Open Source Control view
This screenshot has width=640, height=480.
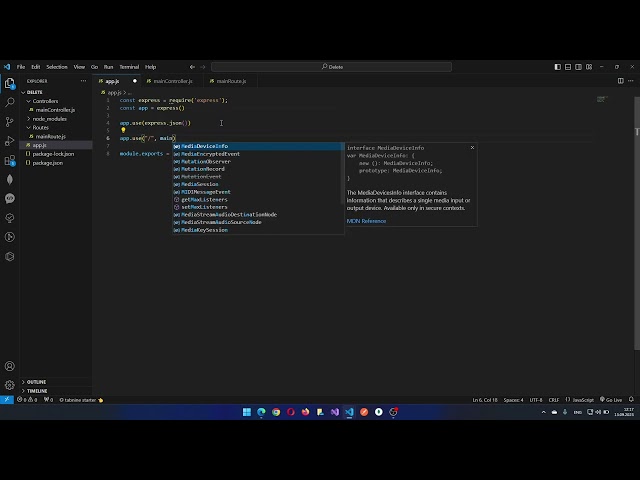coord(10,121)
